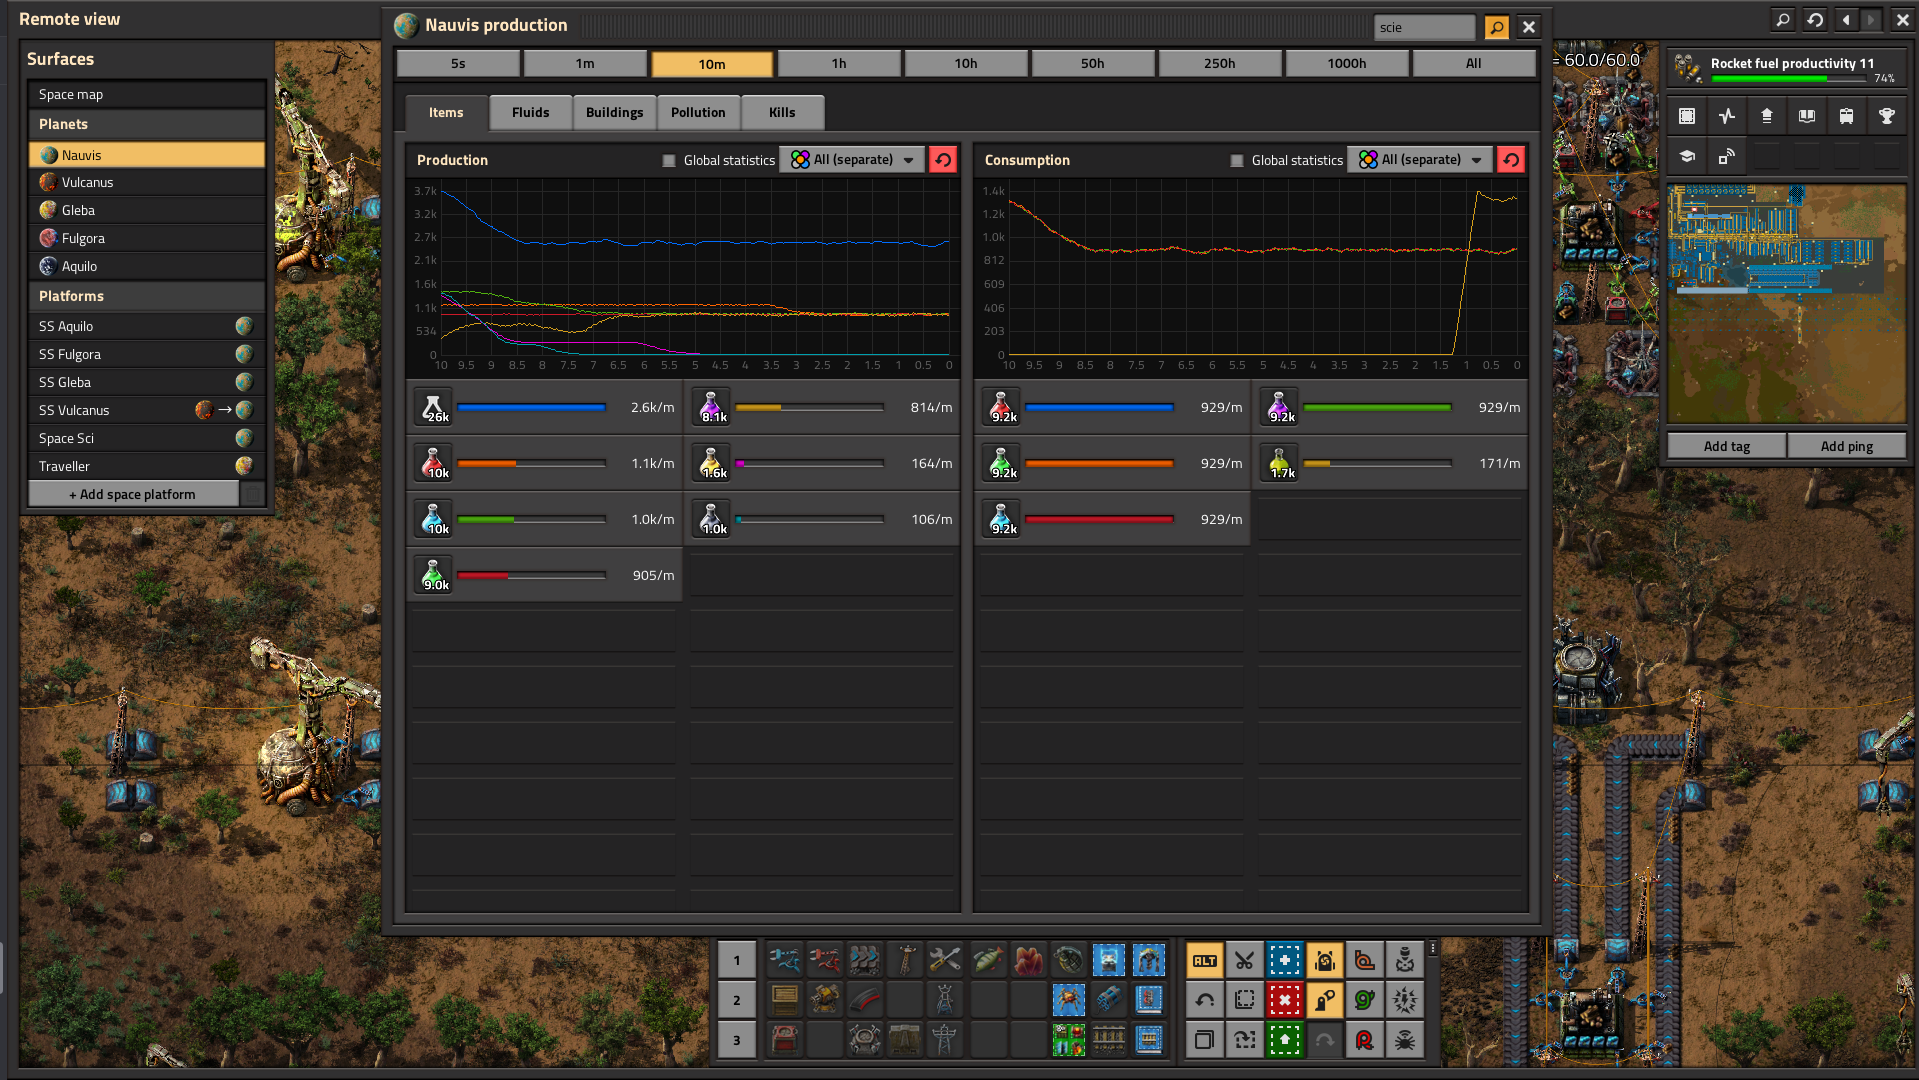Pick the spidertron blueprint in quickbar row 2

click(x=1068, y=1000)
